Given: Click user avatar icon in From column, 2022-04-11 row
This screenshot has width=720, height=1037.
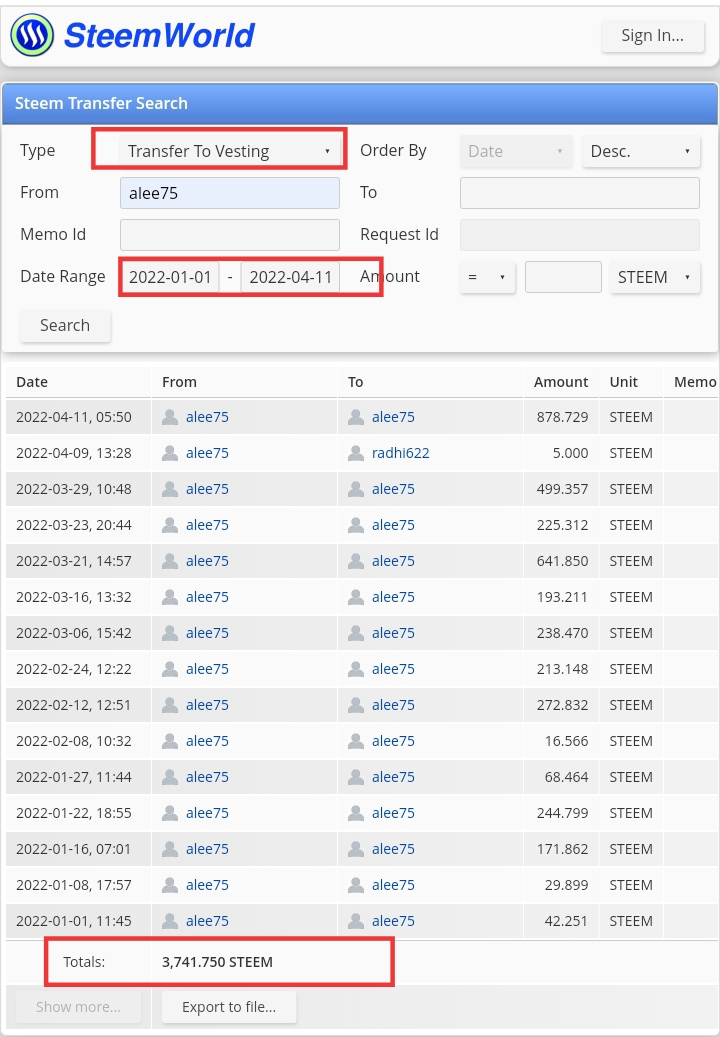Looking at the screenshot, I should click(x=170, y=417).
